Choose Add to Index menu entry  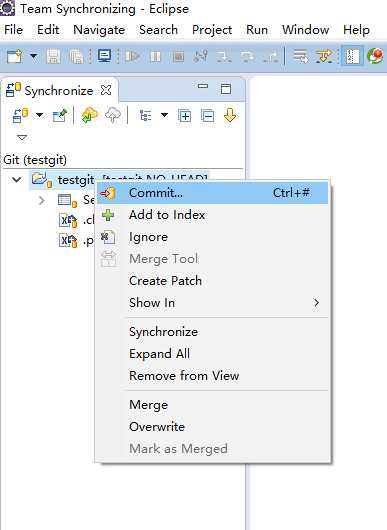(x=213, y=215)
